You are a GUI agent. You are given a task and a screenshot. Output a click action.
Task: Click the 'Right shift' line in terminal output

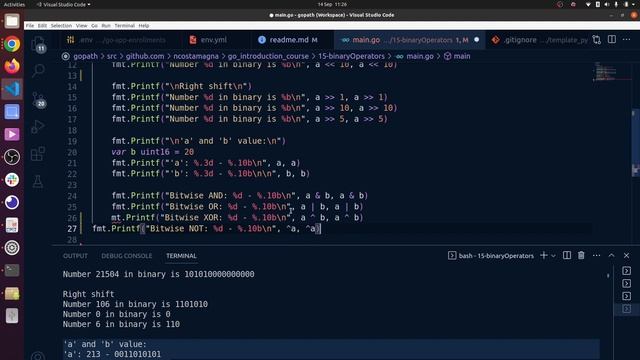coord(89,294)
